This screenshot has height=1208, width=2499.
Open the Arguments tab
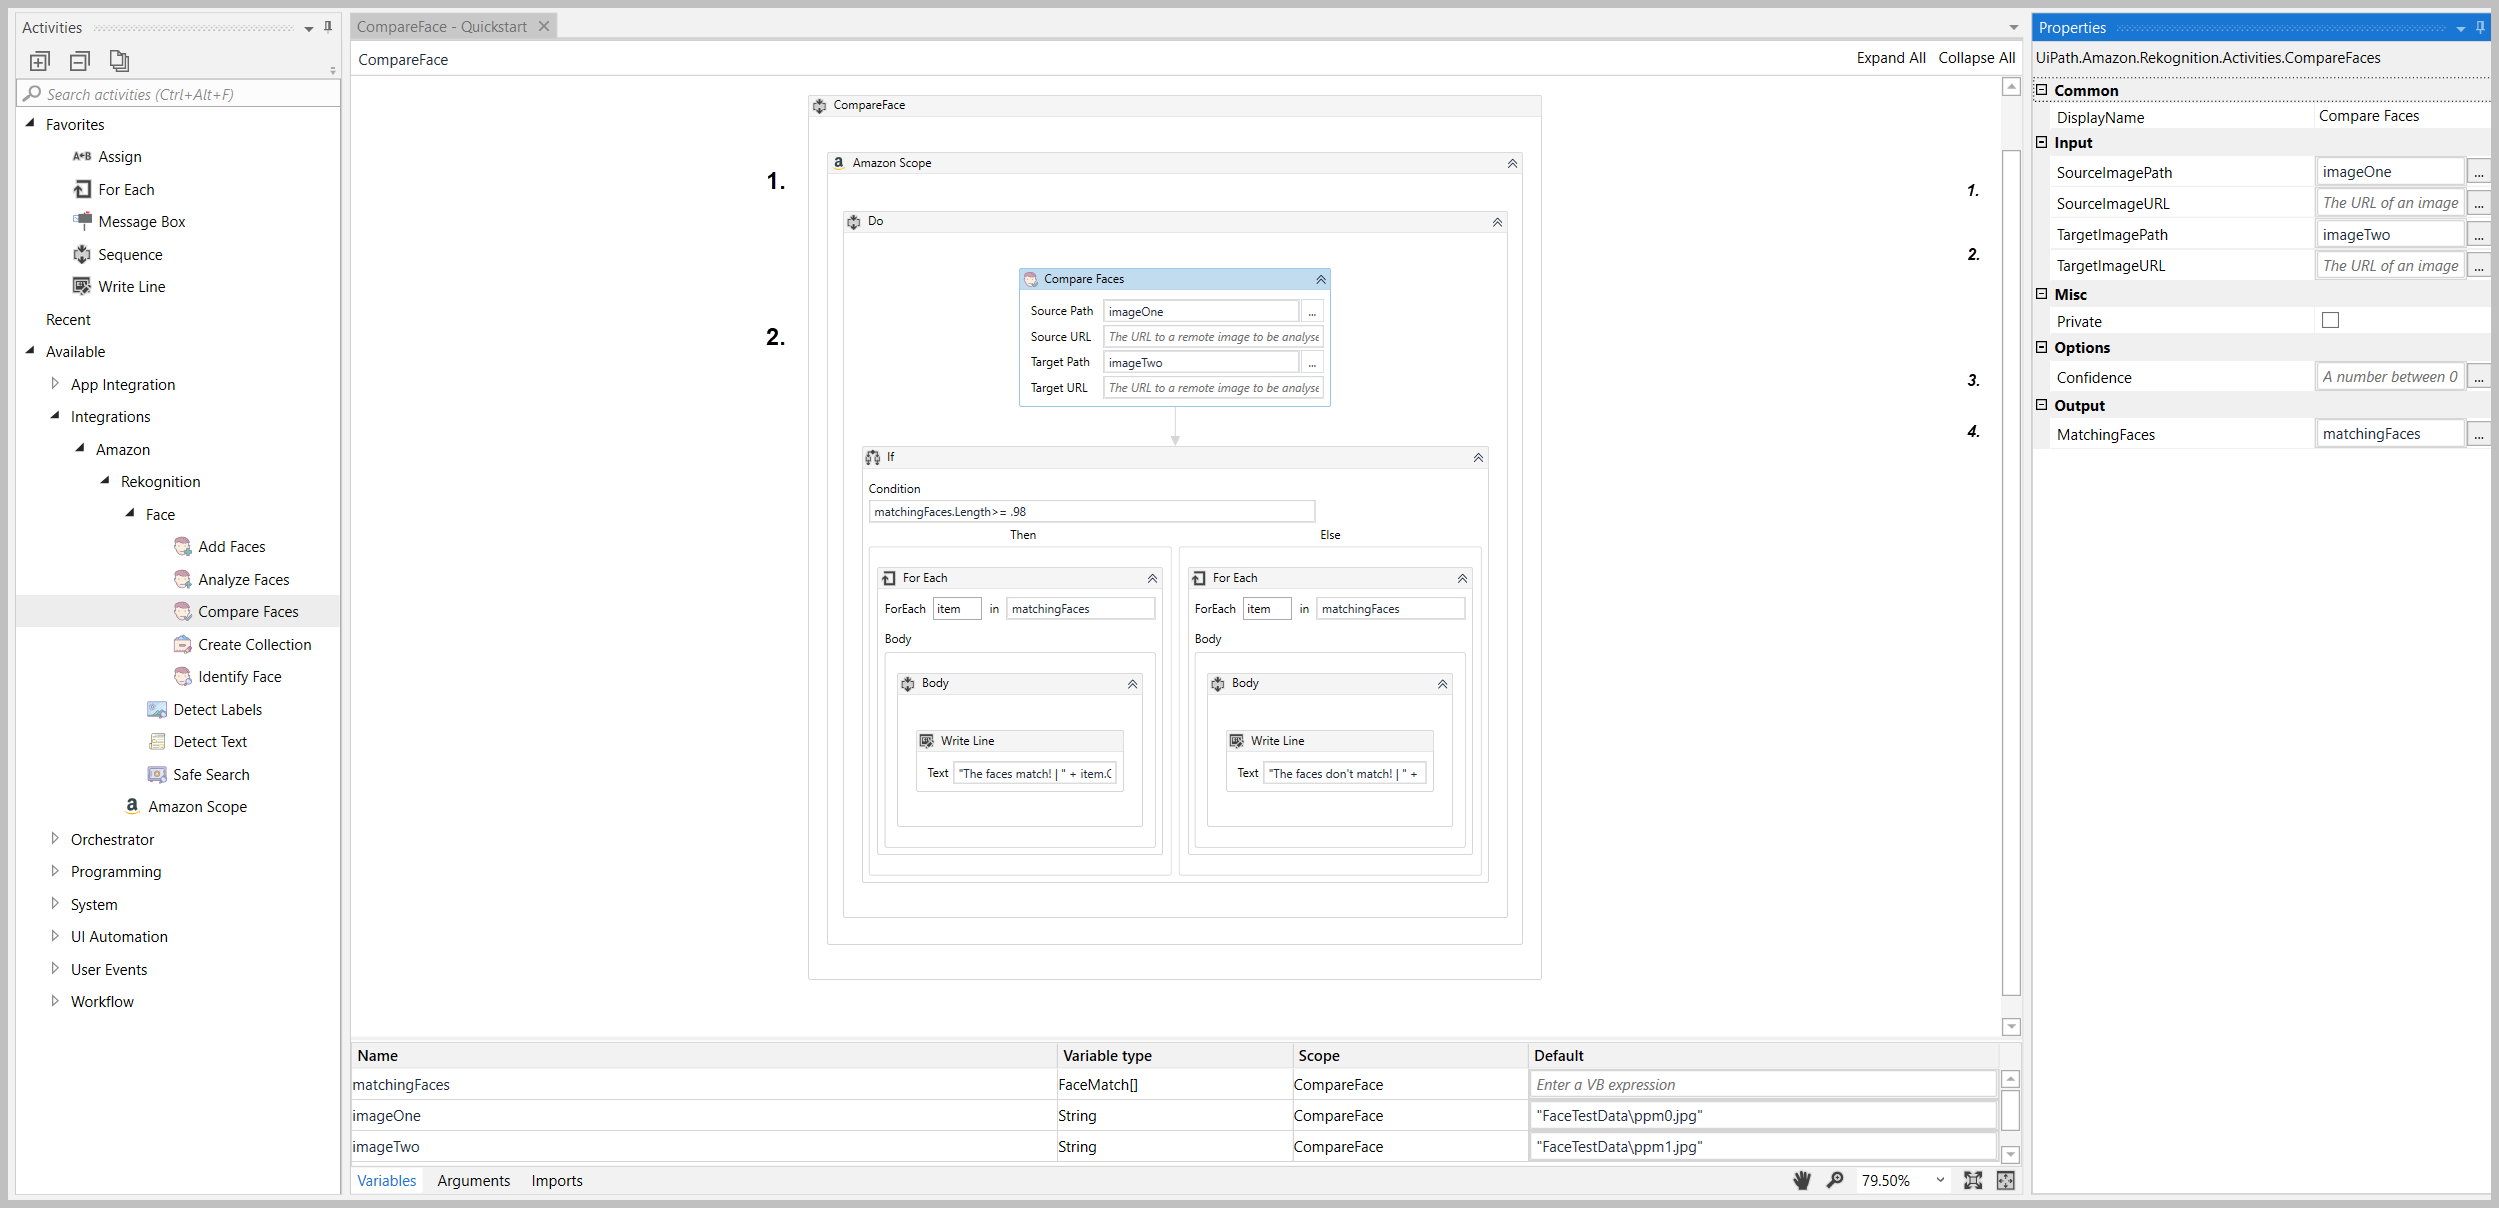474,1181
